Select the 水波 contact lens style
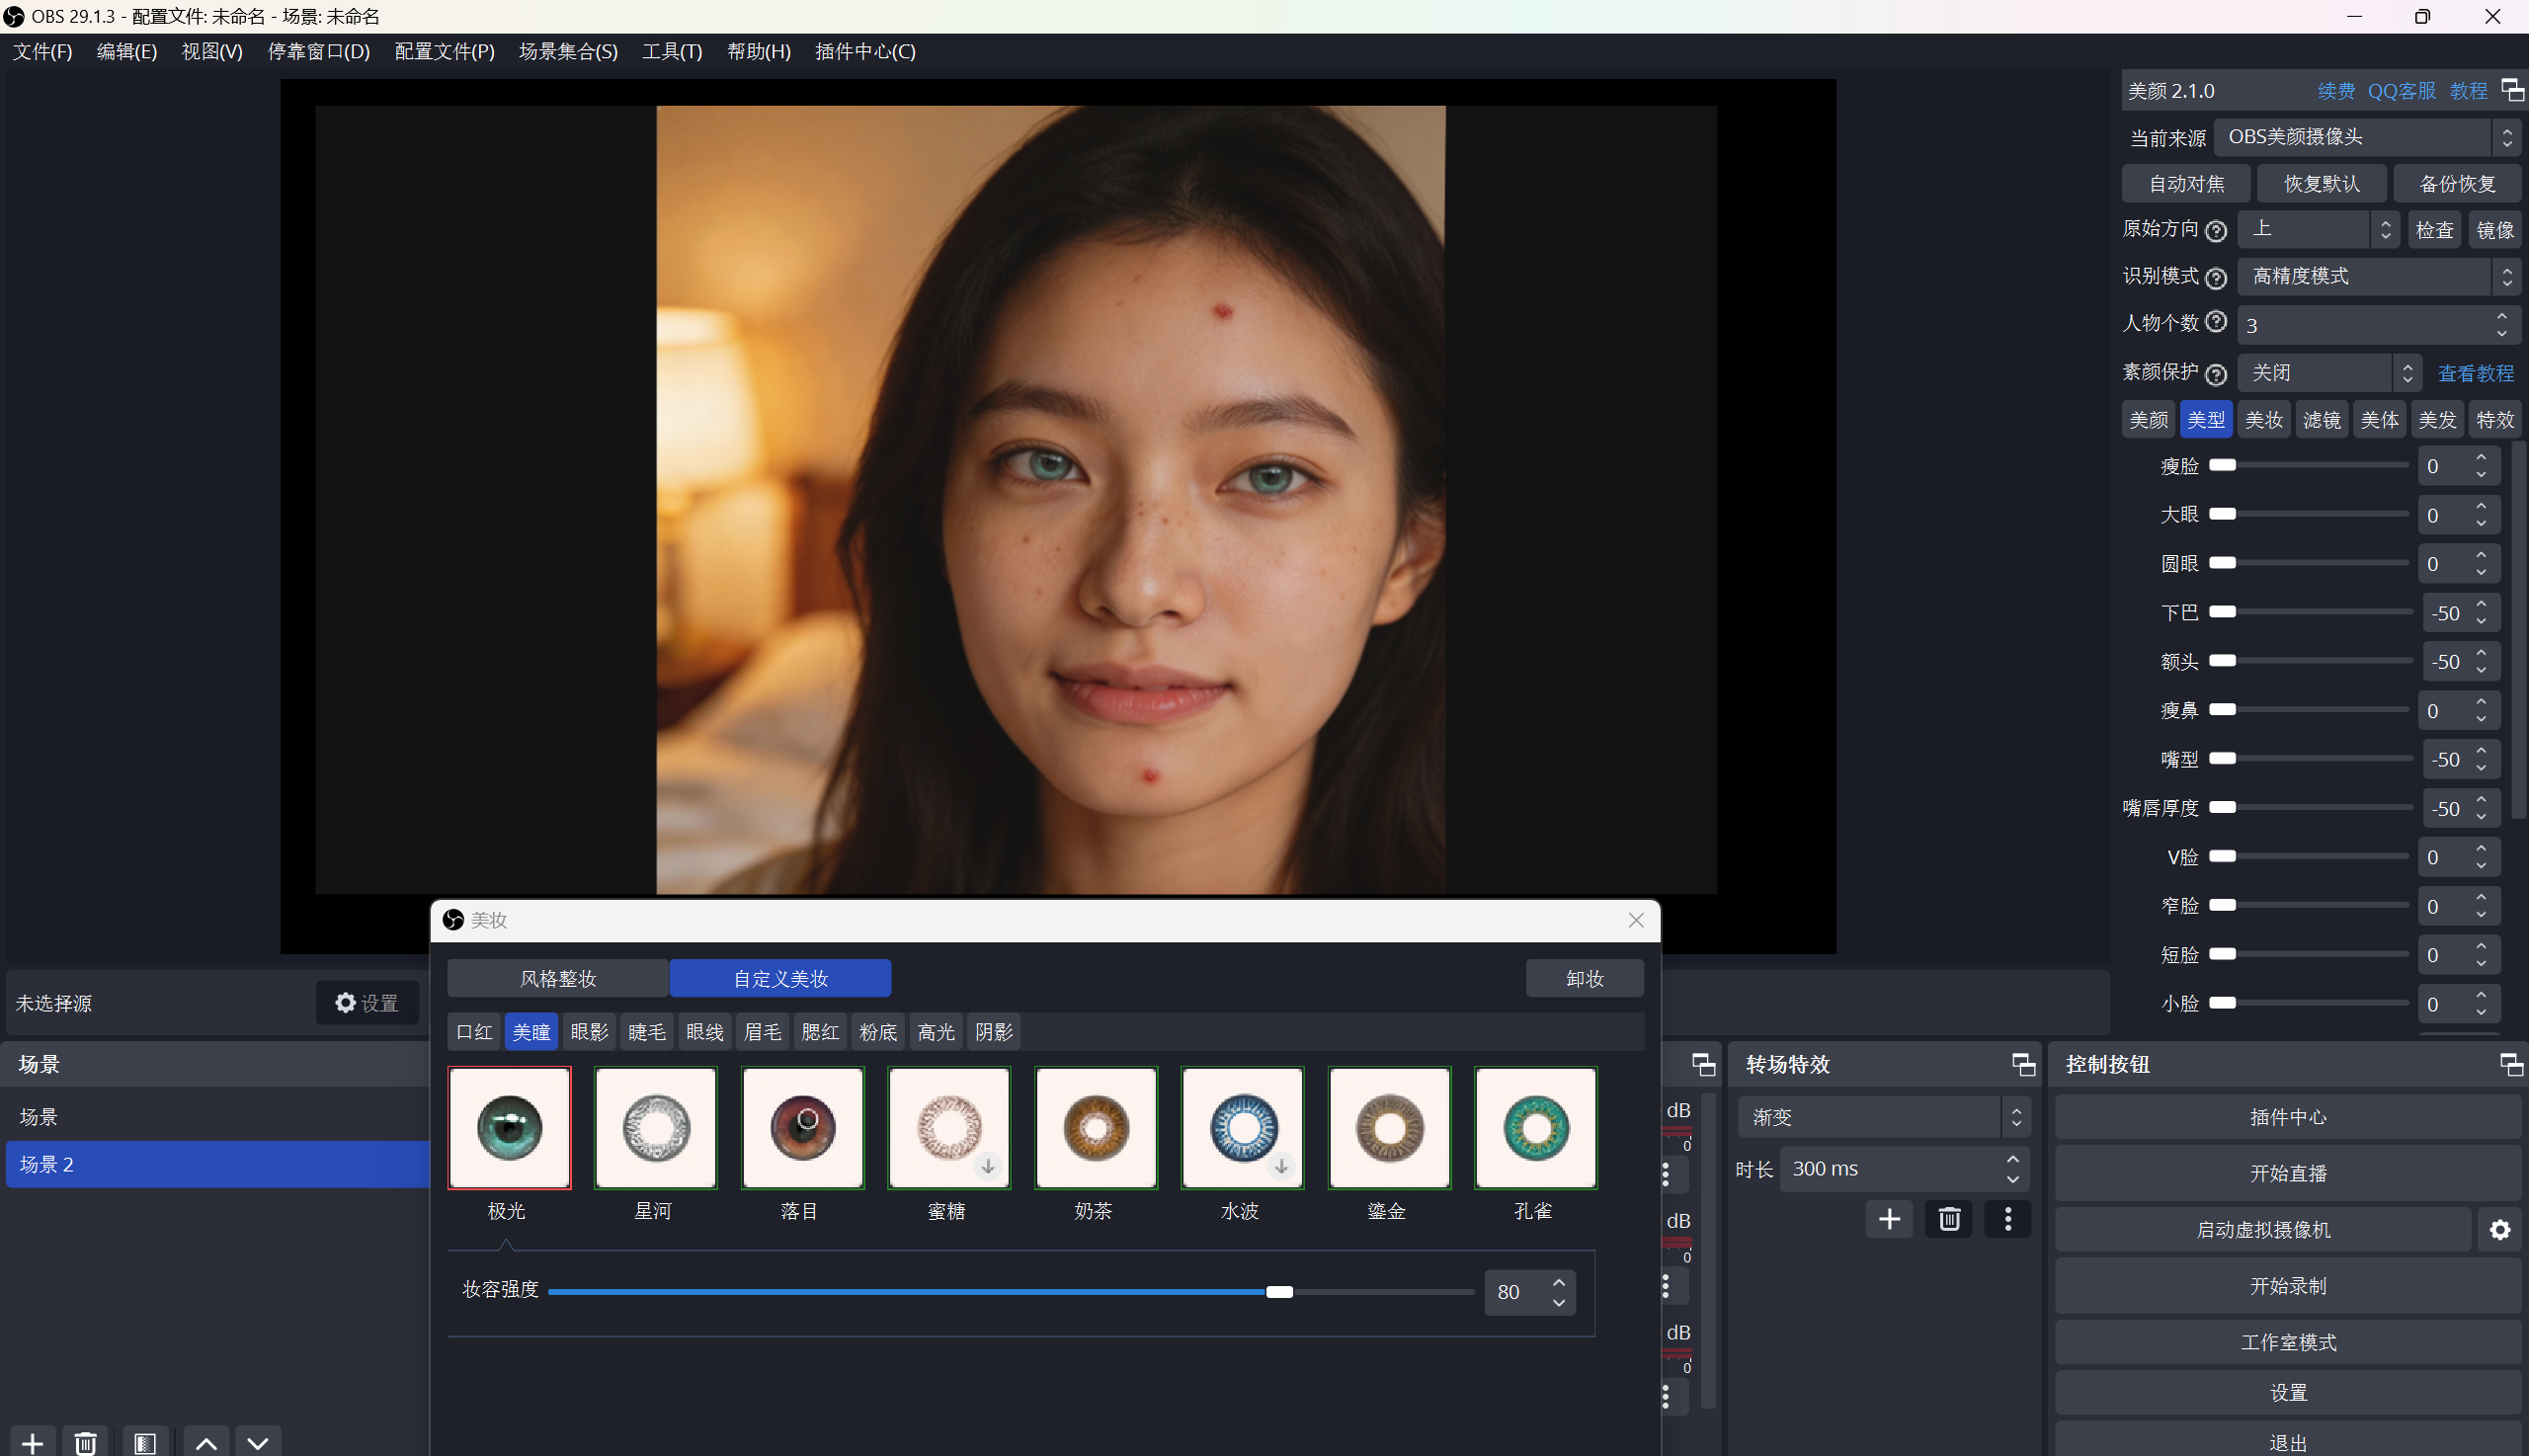Image resolution: width=2529 pixels, height=1456 pixels. click(x=1242, y=1128)
